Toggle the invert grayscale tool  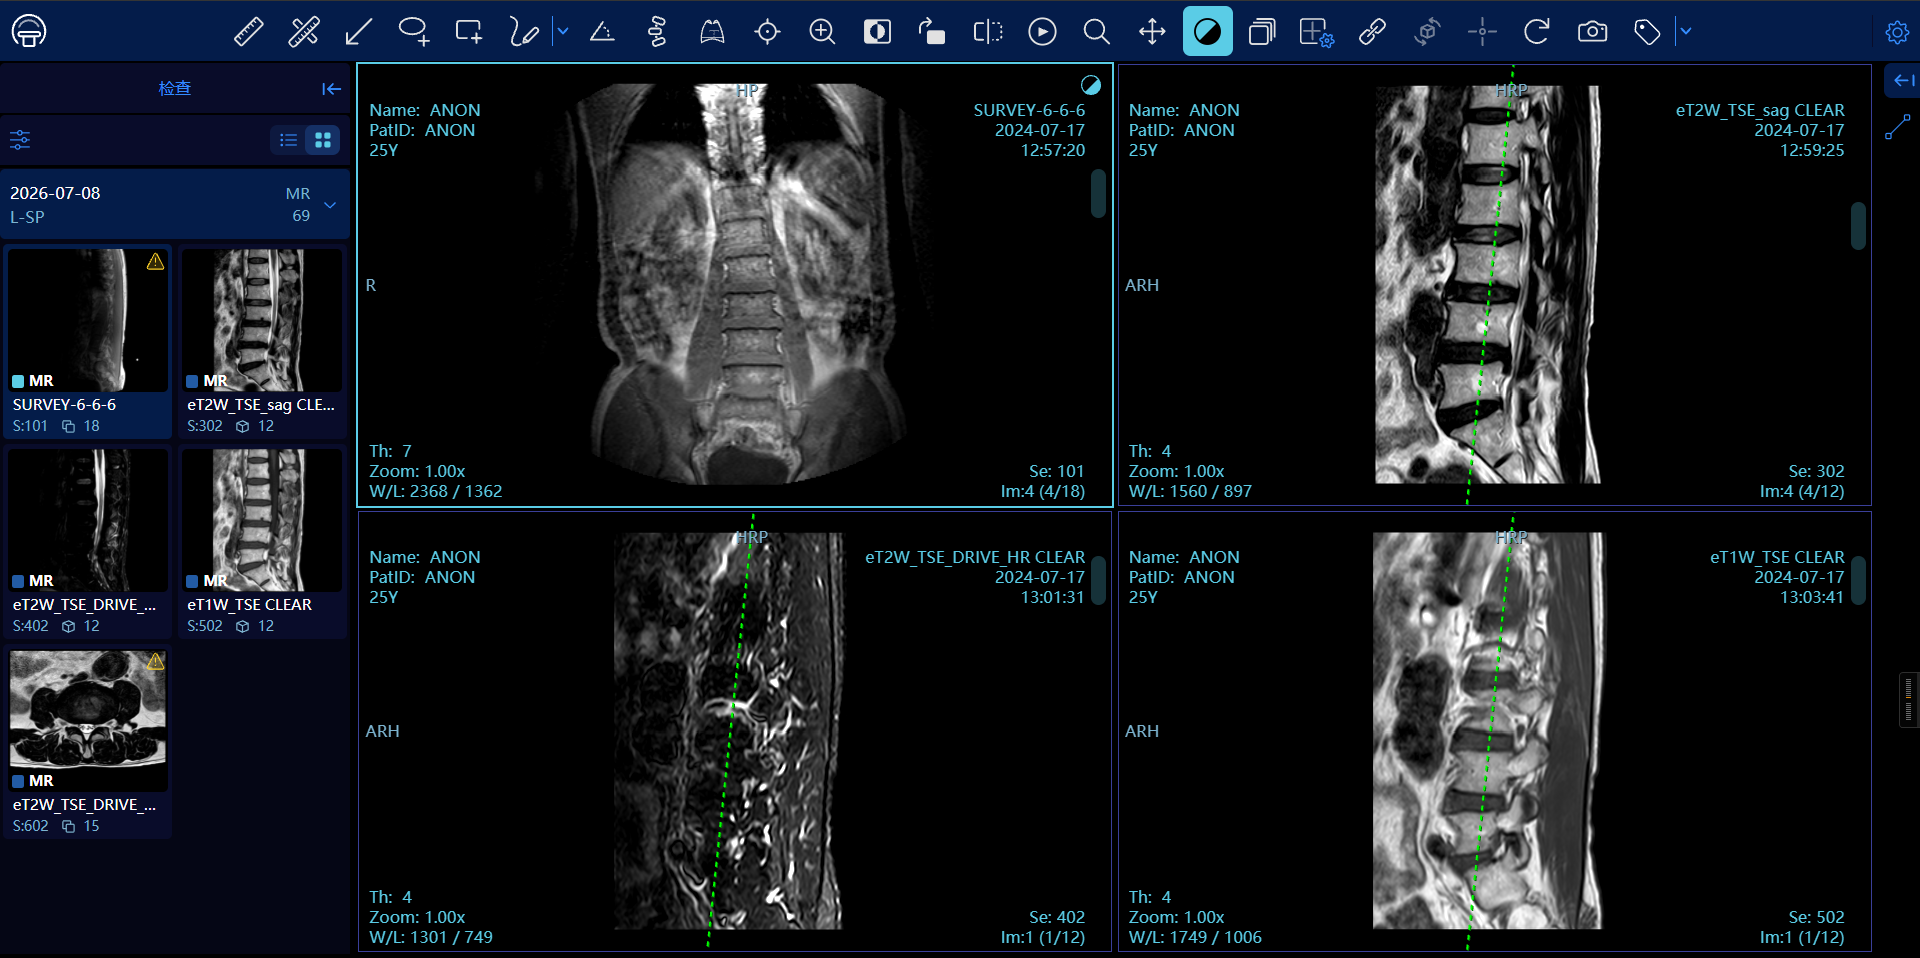tap(877, 32)
